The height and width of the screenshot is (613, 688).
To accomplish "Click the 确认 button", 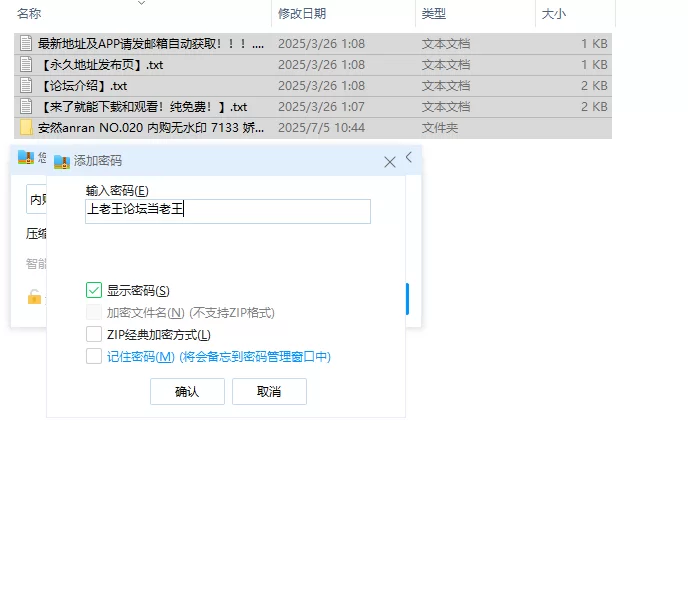I will (187, 391).
